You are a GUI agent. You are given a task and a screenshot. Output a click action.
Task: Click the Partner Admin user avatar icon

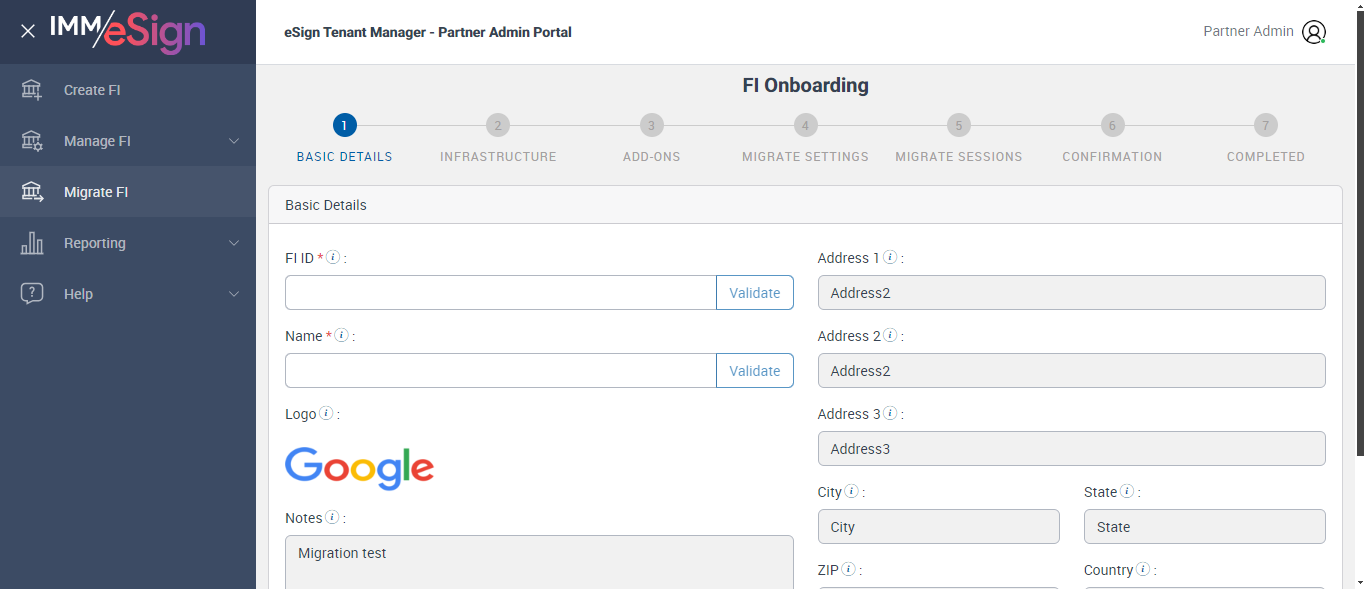point(1313,32)
